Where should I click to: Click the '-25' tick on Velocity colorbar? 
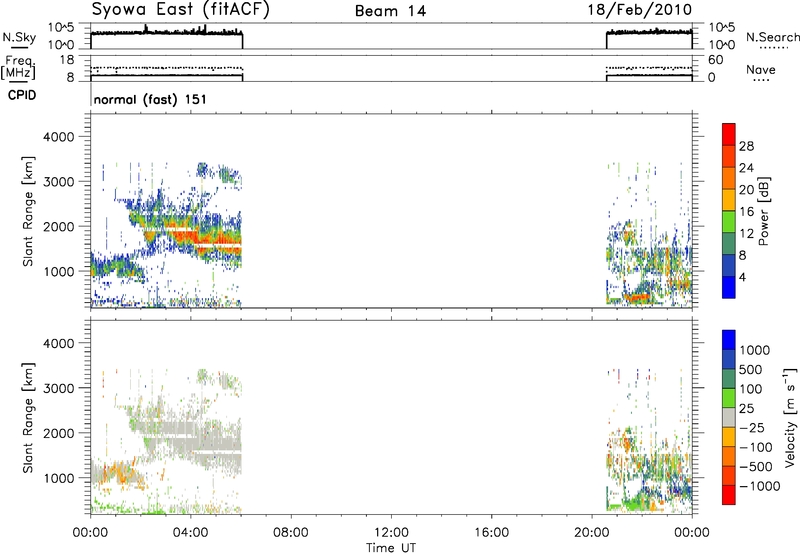pos(752,427)
